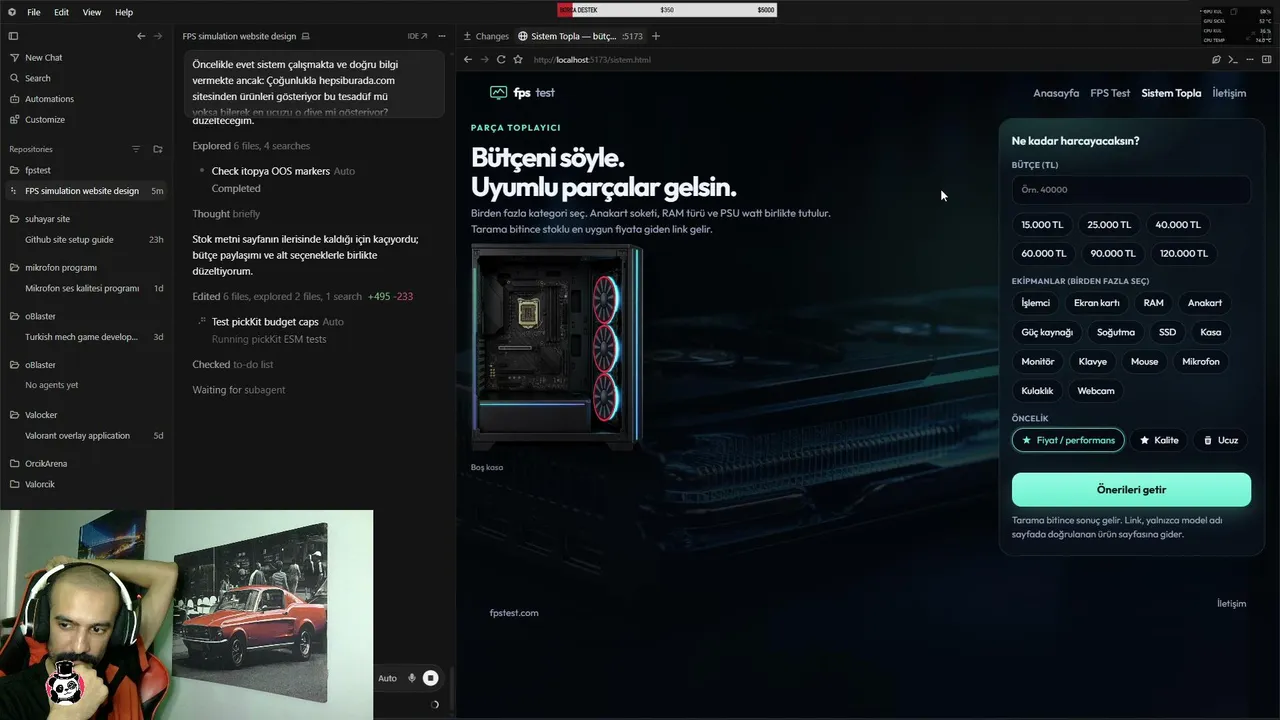Click the Önerileri getir button
This screenshot has width=1280, height=720.
click(x=1131, y=490)
